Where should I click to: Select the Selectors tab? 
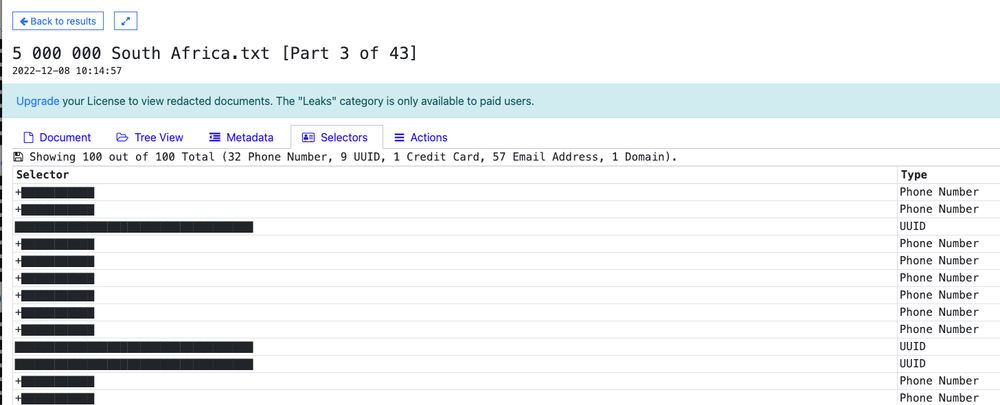tap(335, 137)
